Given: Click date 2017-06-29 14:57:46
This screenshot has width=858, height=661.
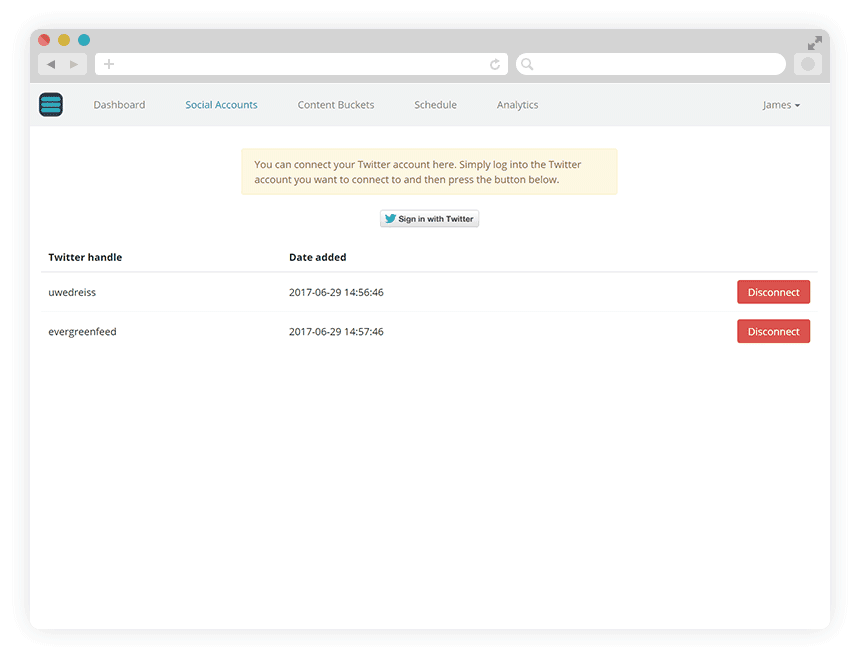Looking at the screenshot, I should (x=336, y=332).
